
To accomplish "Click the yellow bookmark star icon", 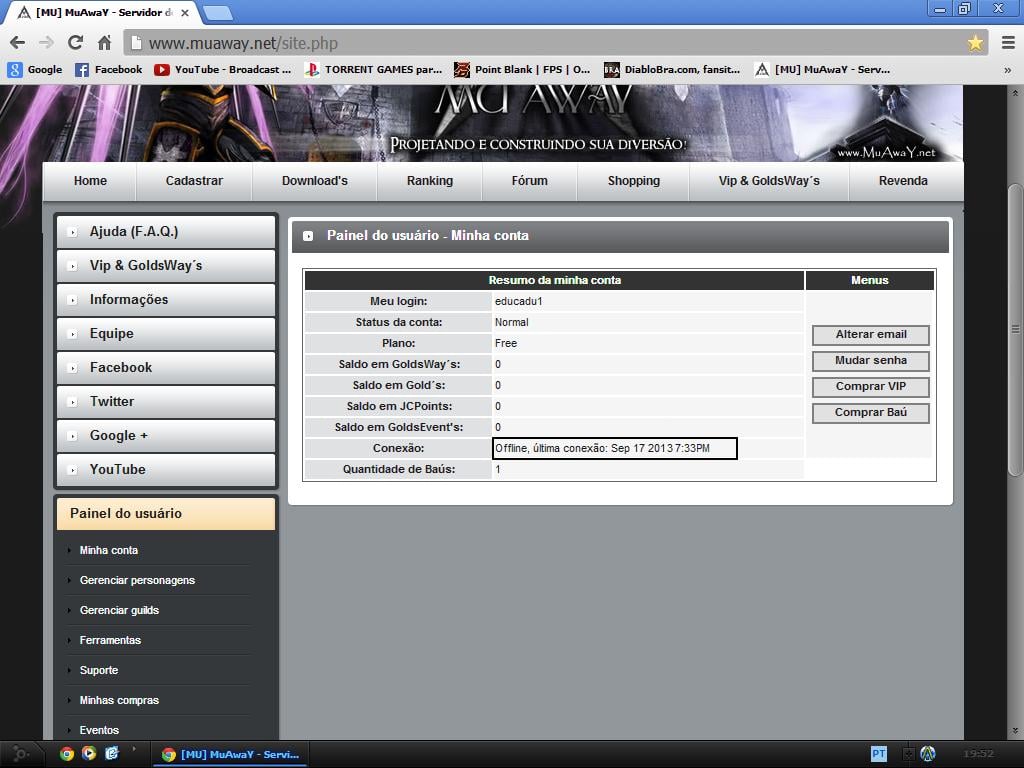I will click(x=975, y=43).
